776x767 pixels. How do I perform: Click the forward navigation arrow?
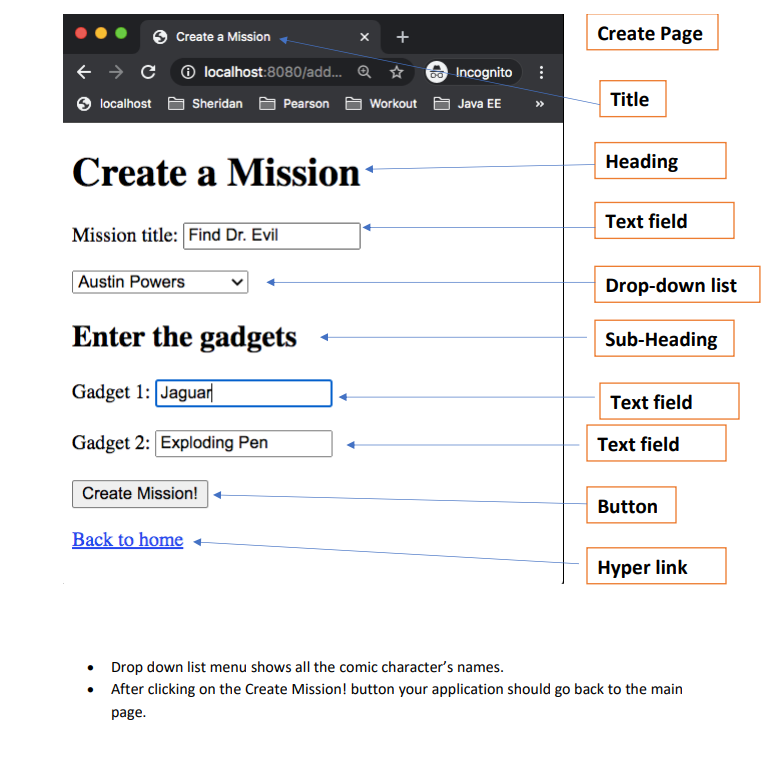point(116,72)
